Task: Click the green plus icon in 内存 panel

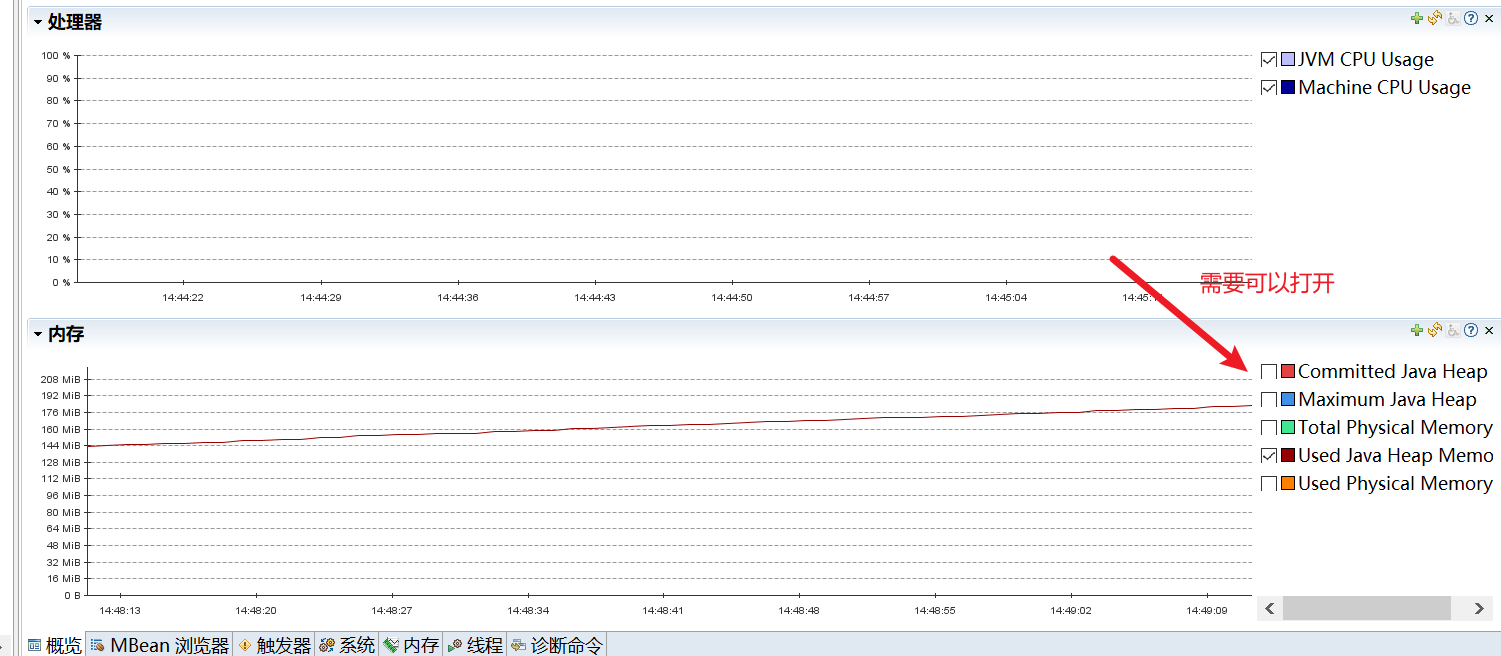Action: pos(1417,330)
